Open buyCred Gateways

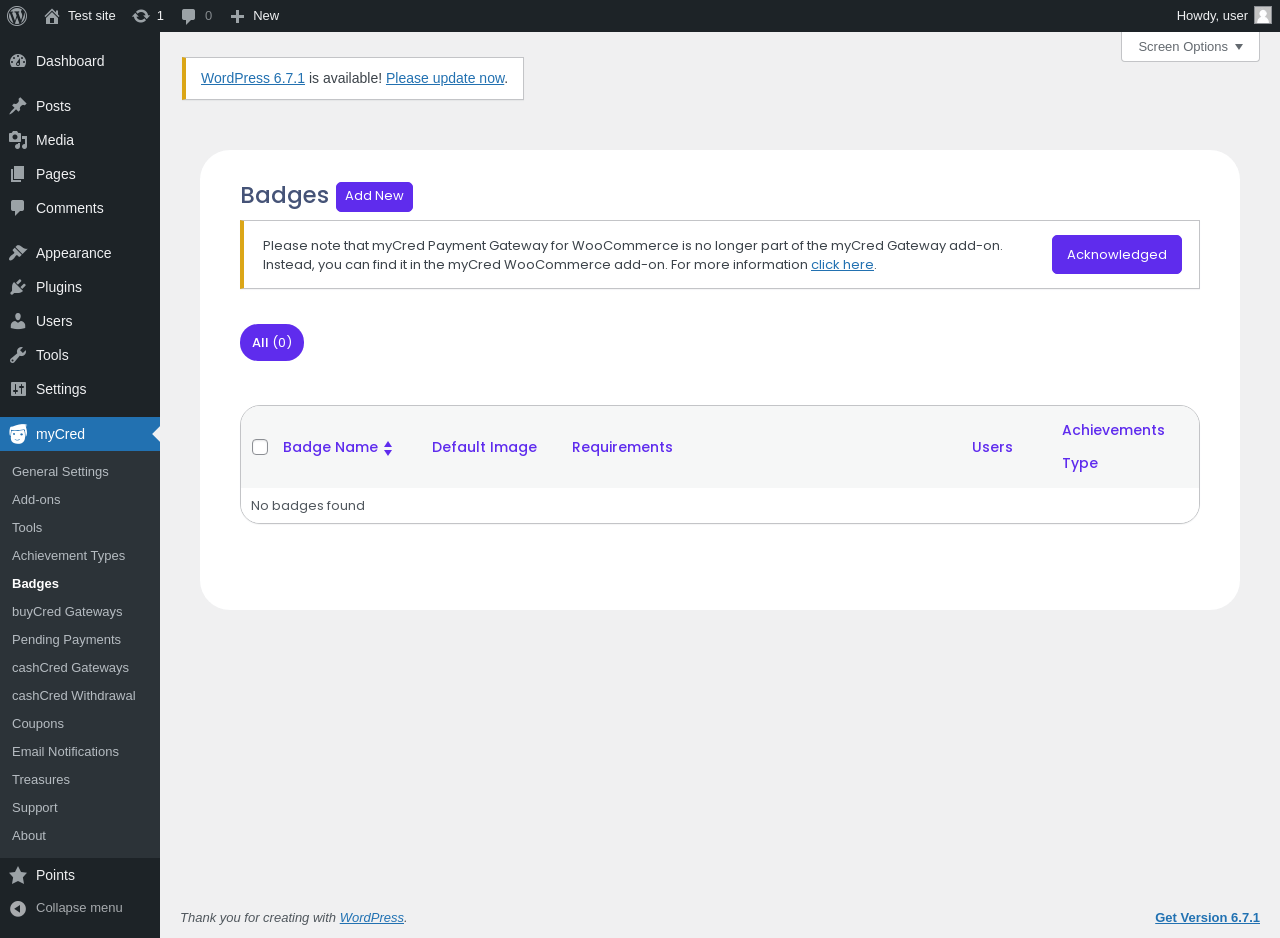click(x=67, y=611)
